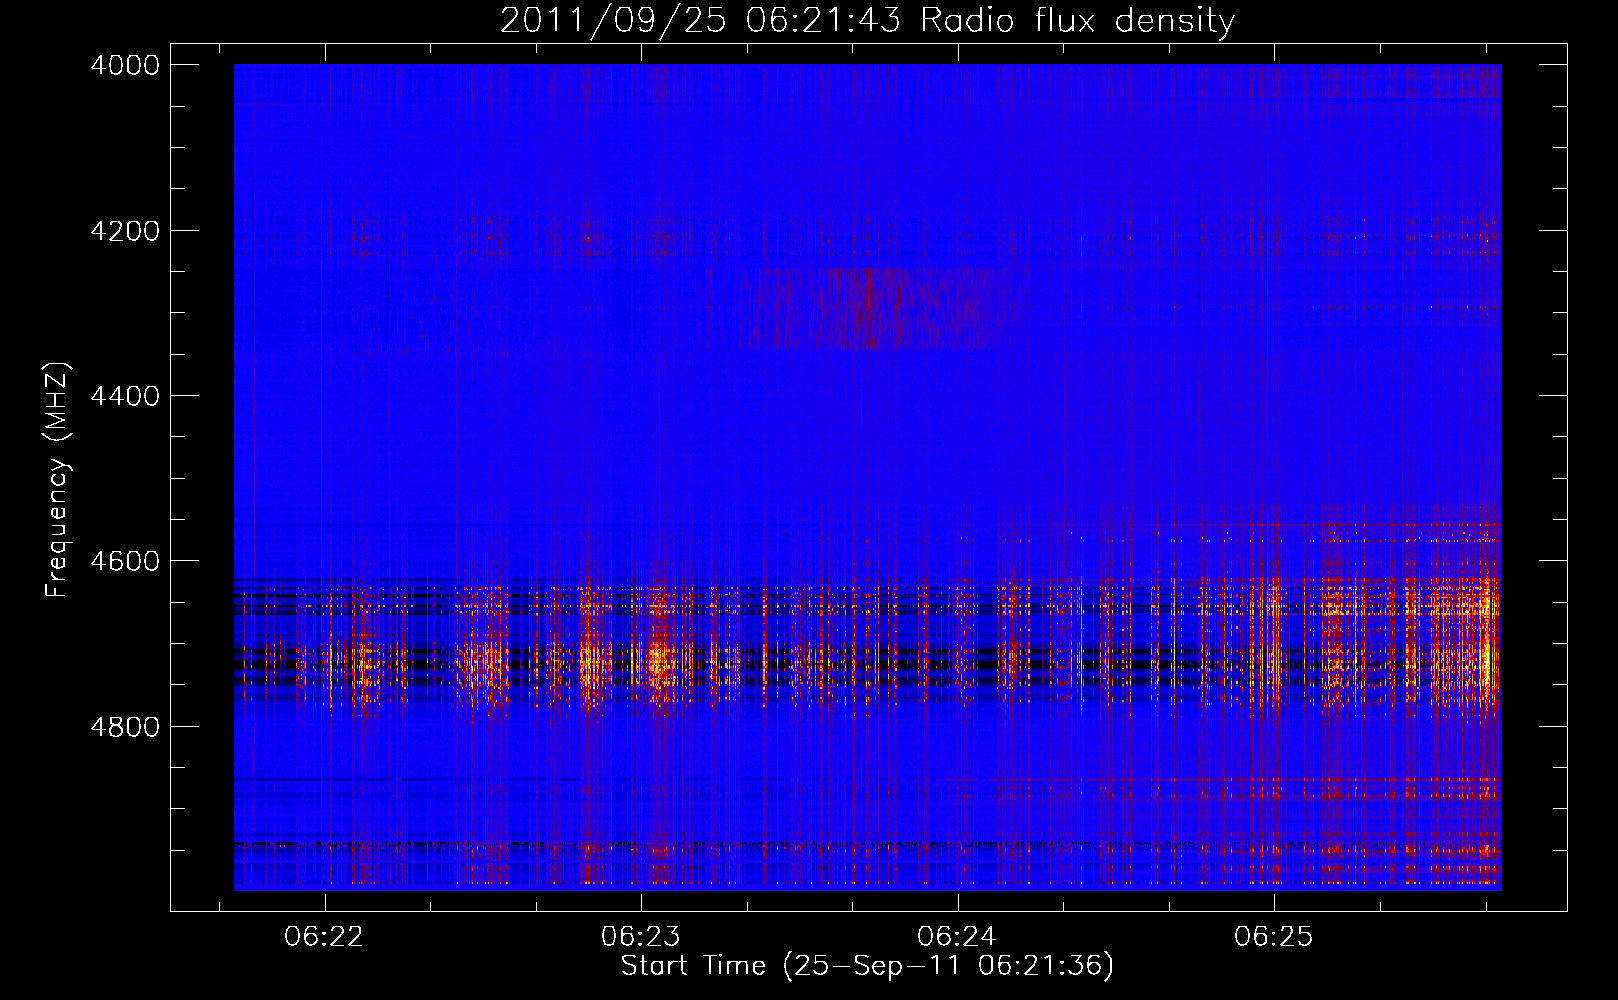1618x1000 pixels.
Task: Click the 4200 frequency tick label
Action: (125, 231)
